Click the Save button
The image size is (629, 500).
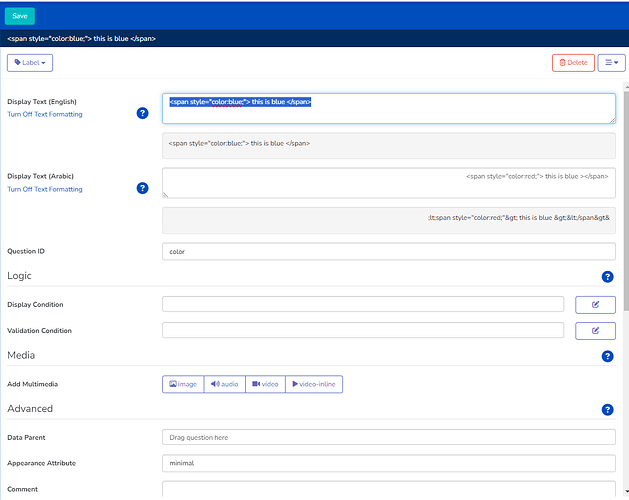20,16
